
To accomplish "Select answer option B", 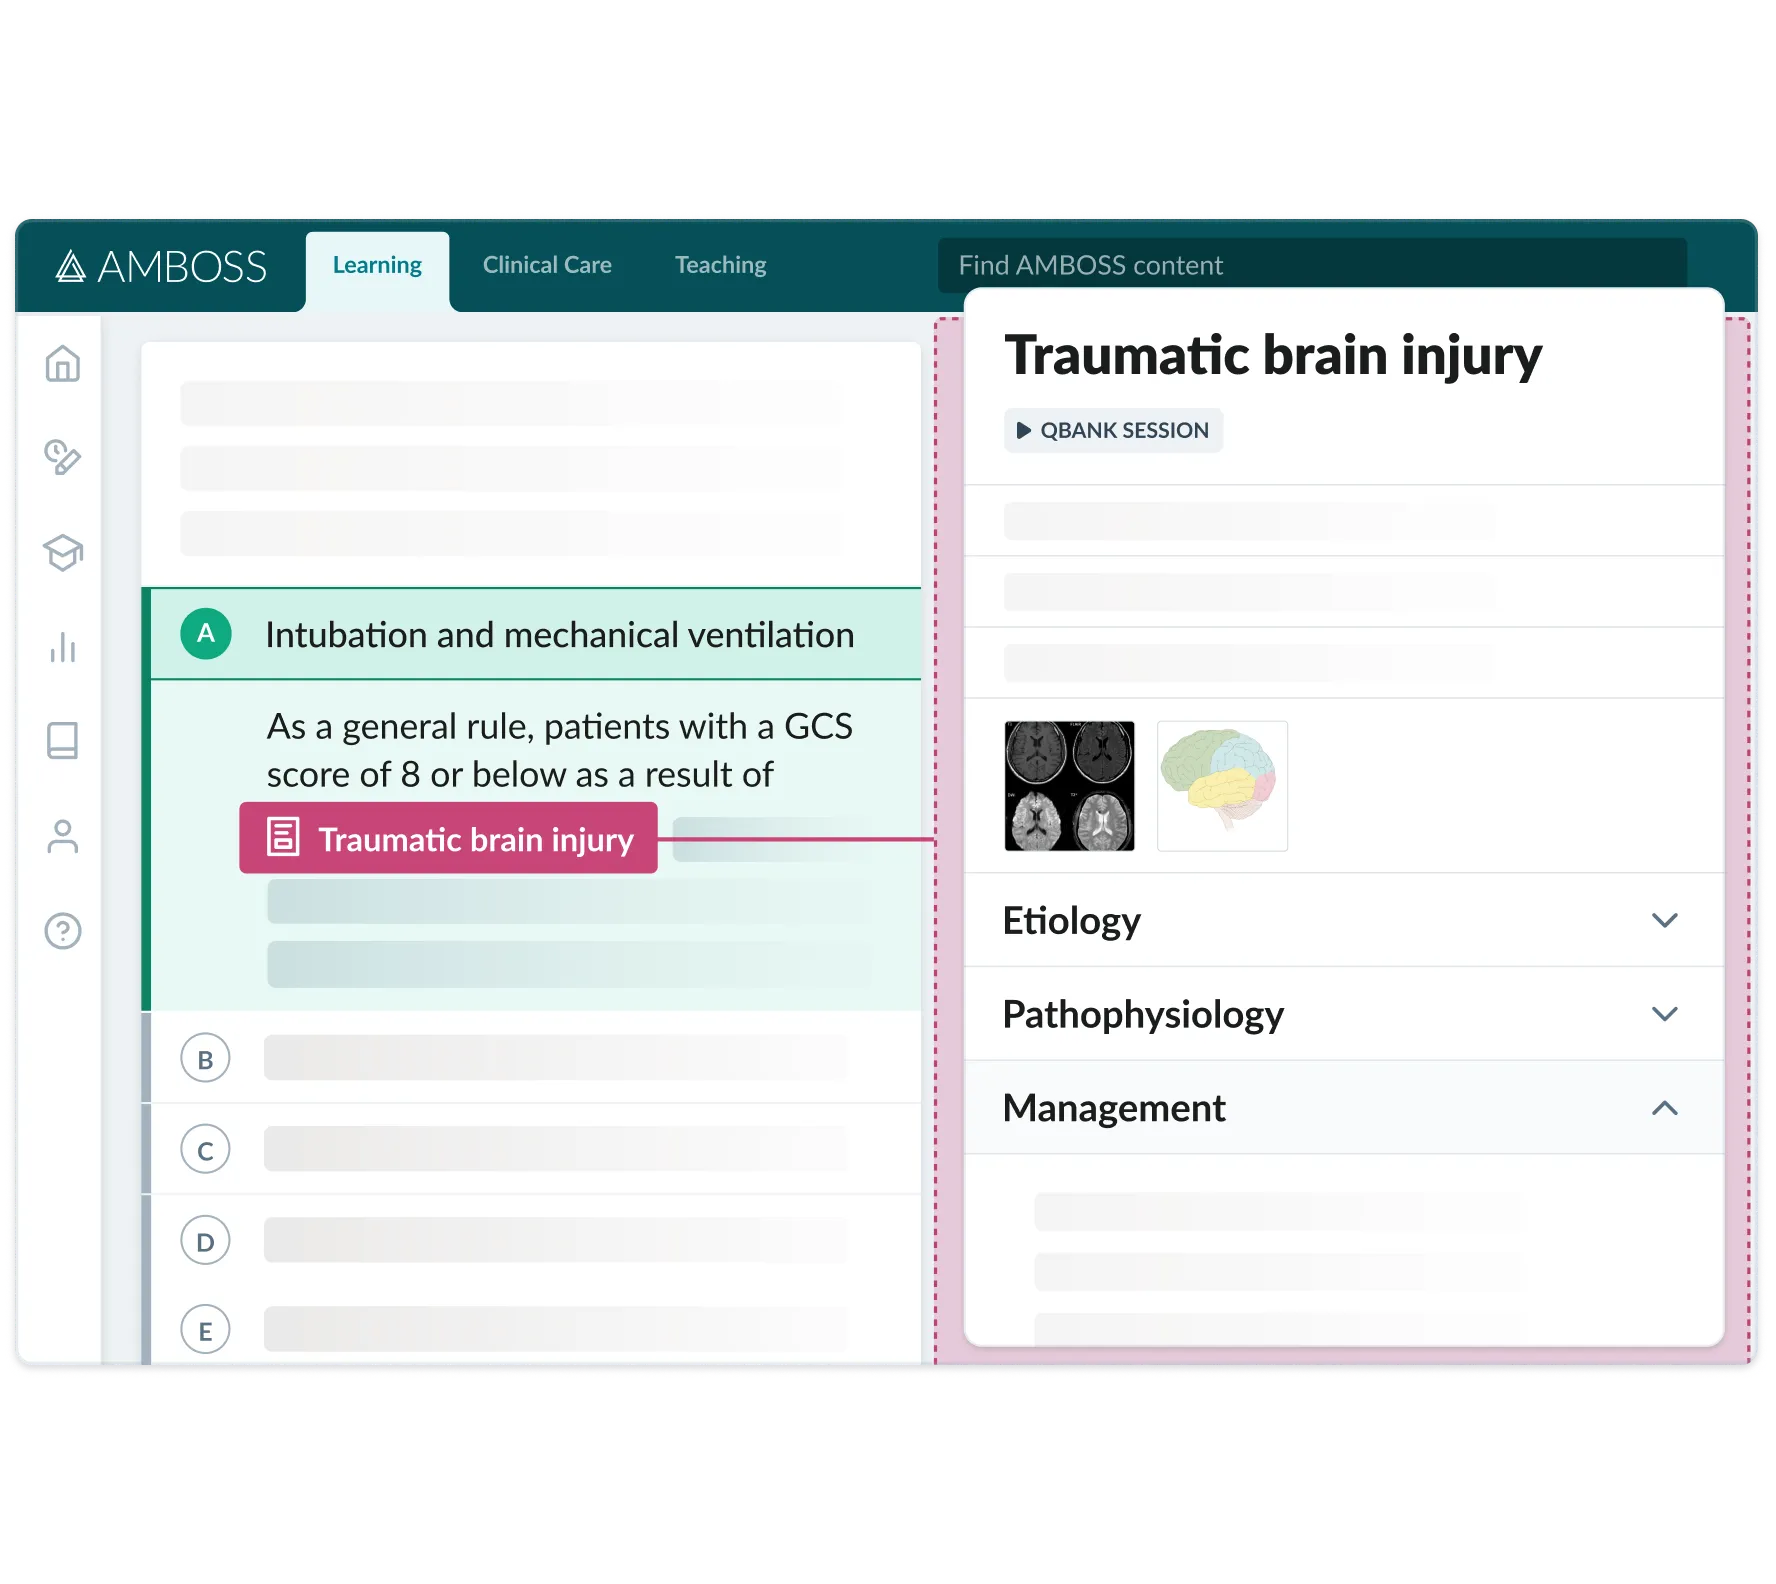I will [205, 1059].
